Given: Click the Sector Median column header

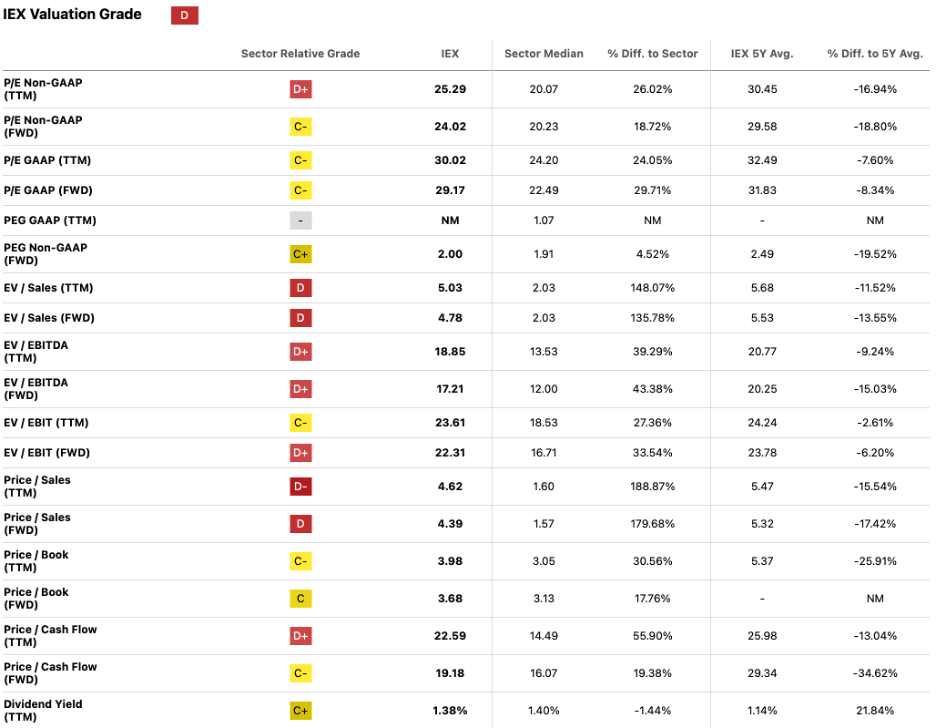Looking at the screenshot, I should (543, 53).
